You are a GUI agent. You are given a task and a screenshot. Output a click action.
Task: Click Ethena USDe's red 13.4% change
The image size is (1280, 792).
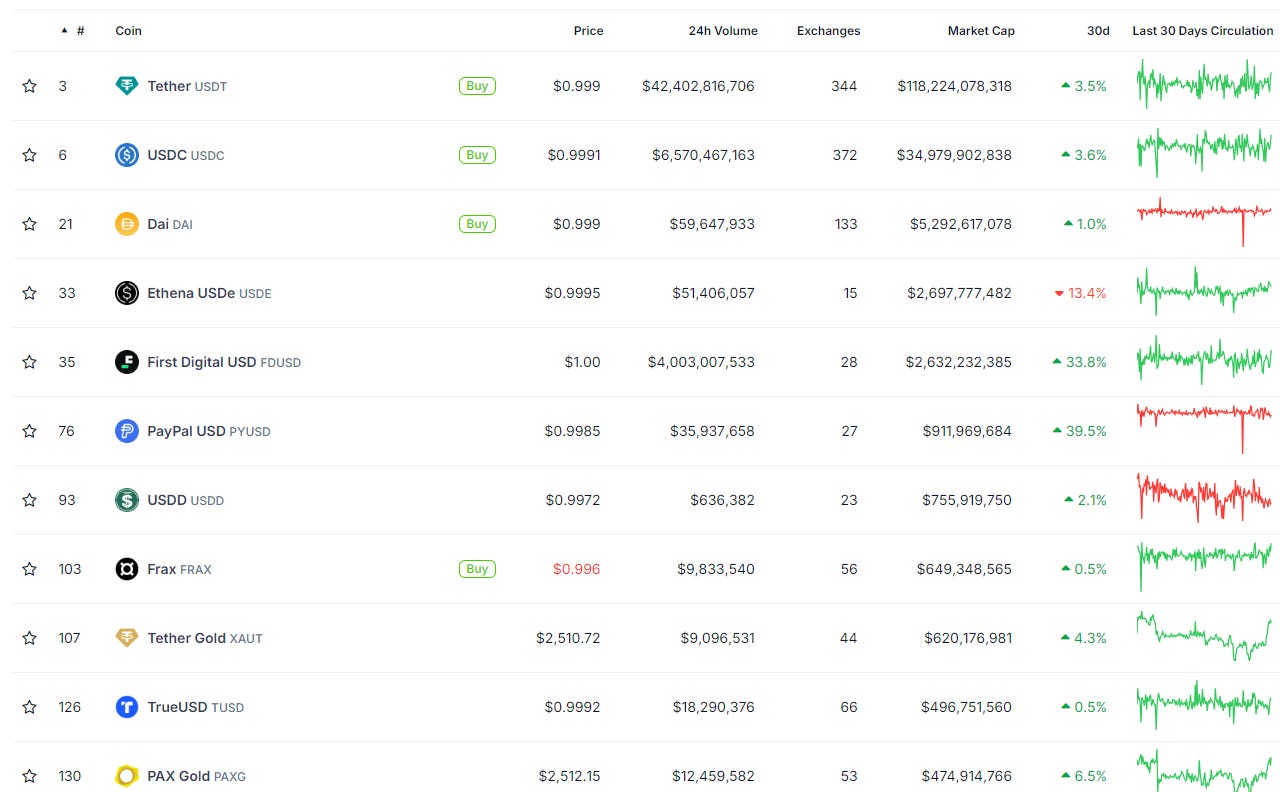tap(1081, 293)
